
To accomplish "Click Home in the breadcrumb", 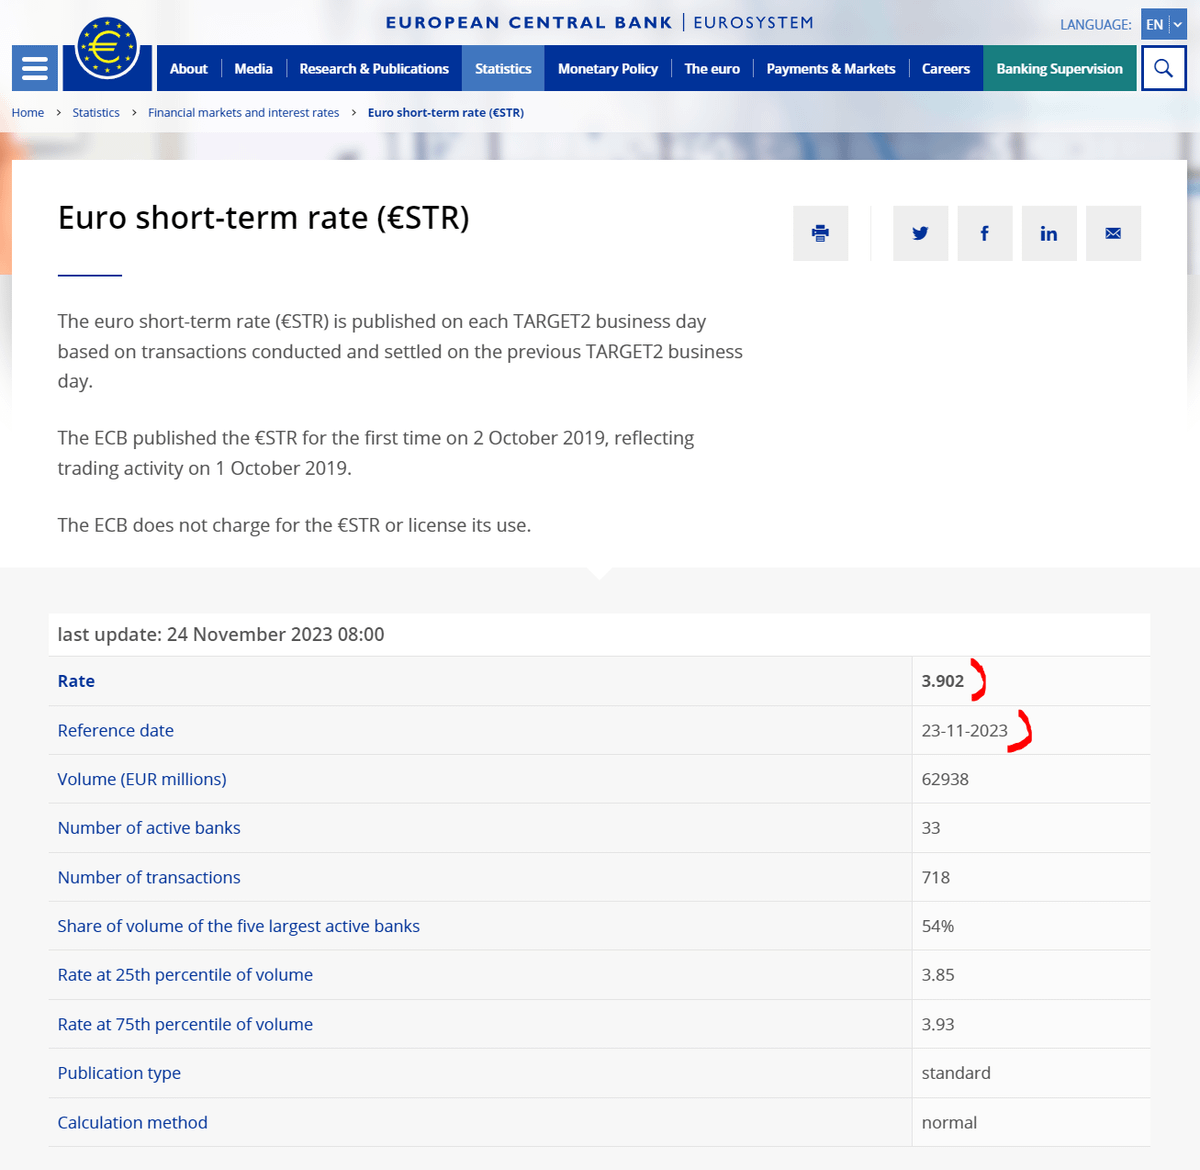I will (28, 113).
